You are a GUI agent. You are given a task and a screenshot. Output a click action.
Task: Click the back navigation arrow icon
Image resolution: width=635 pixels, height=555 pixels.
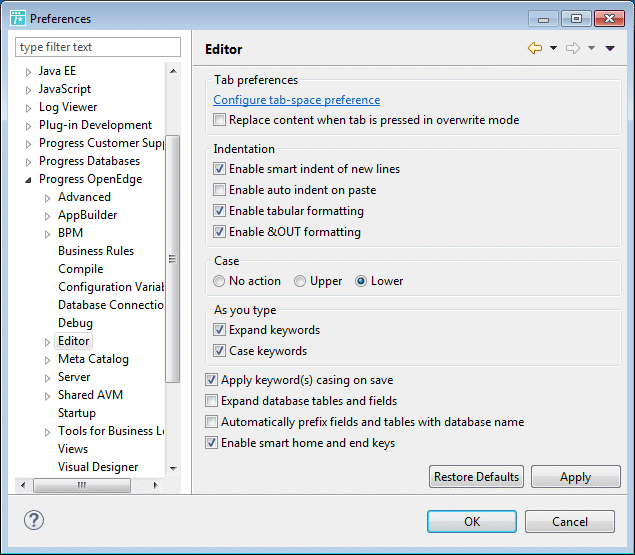[535, 48]
